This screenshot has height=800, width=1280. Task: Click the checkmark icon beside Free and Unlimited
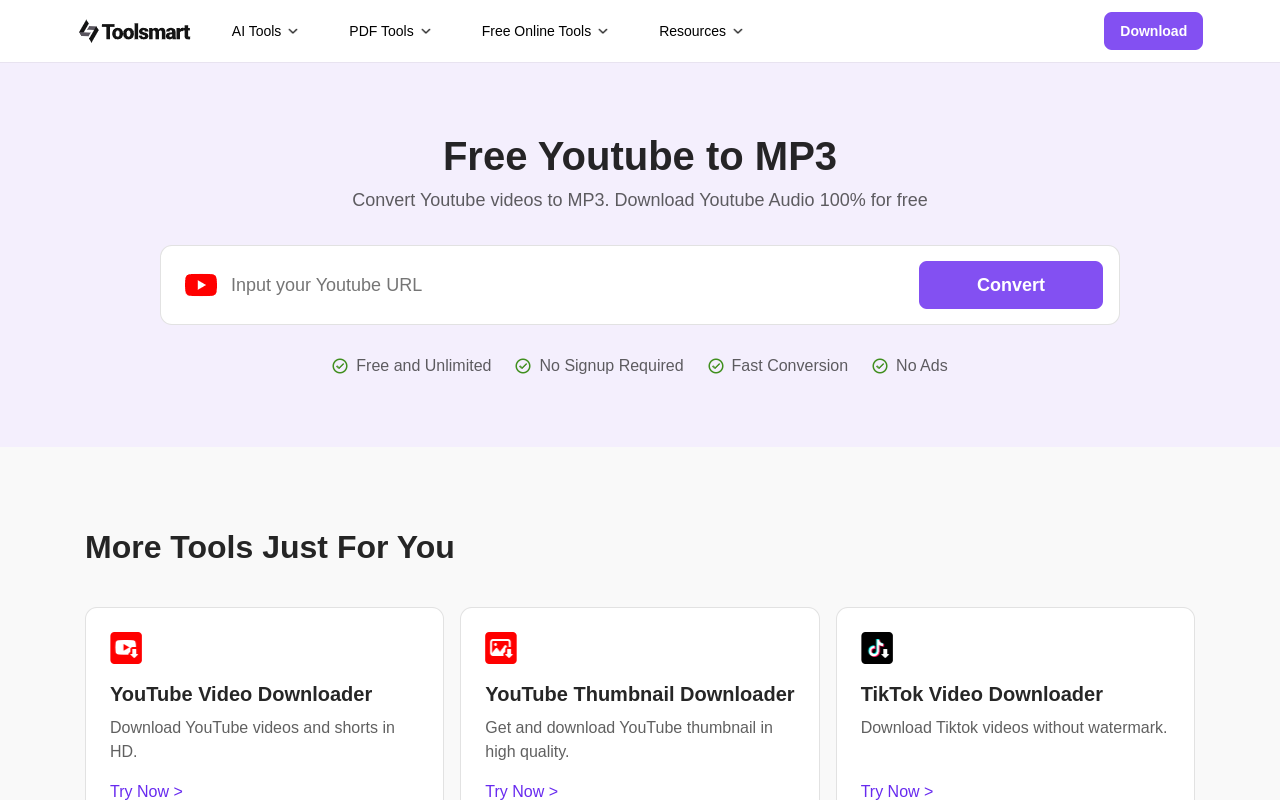340,366
